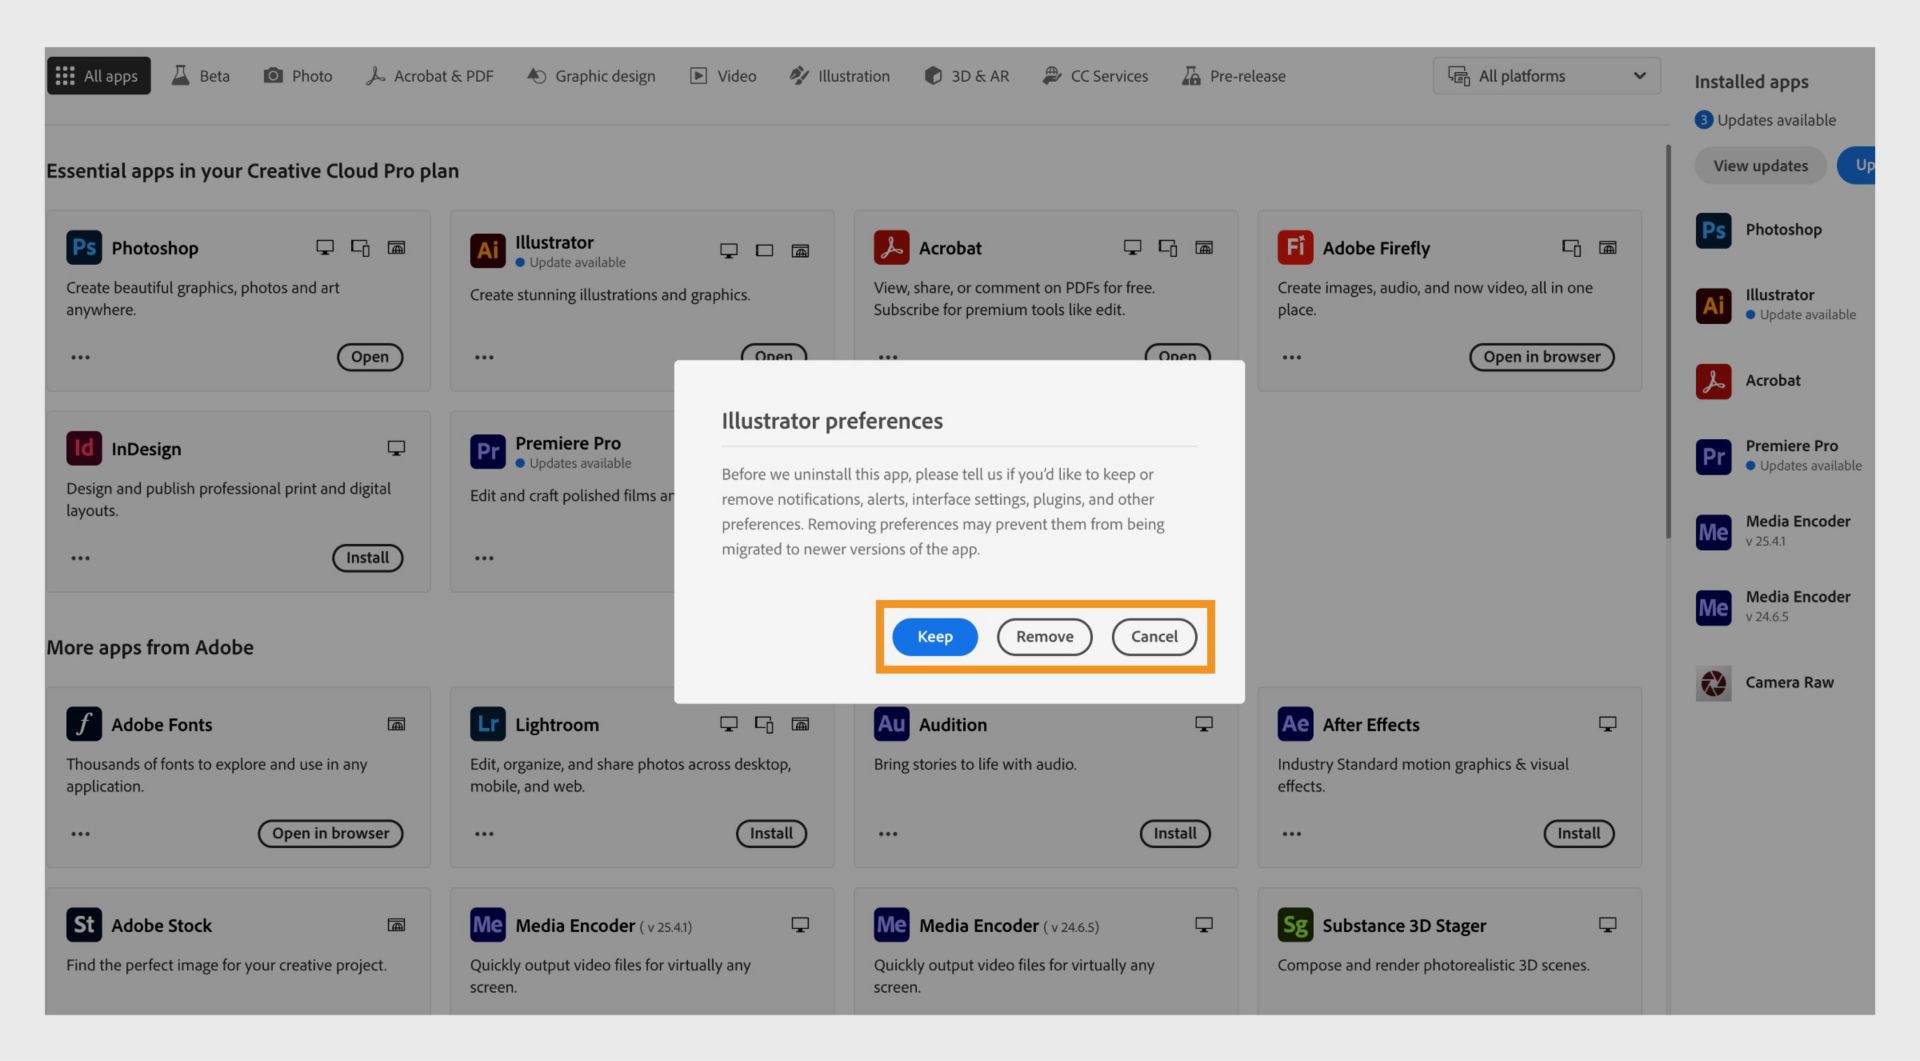
Task: Click Keep in the Illustrator preferences dialog
Action: click(934, 636)
